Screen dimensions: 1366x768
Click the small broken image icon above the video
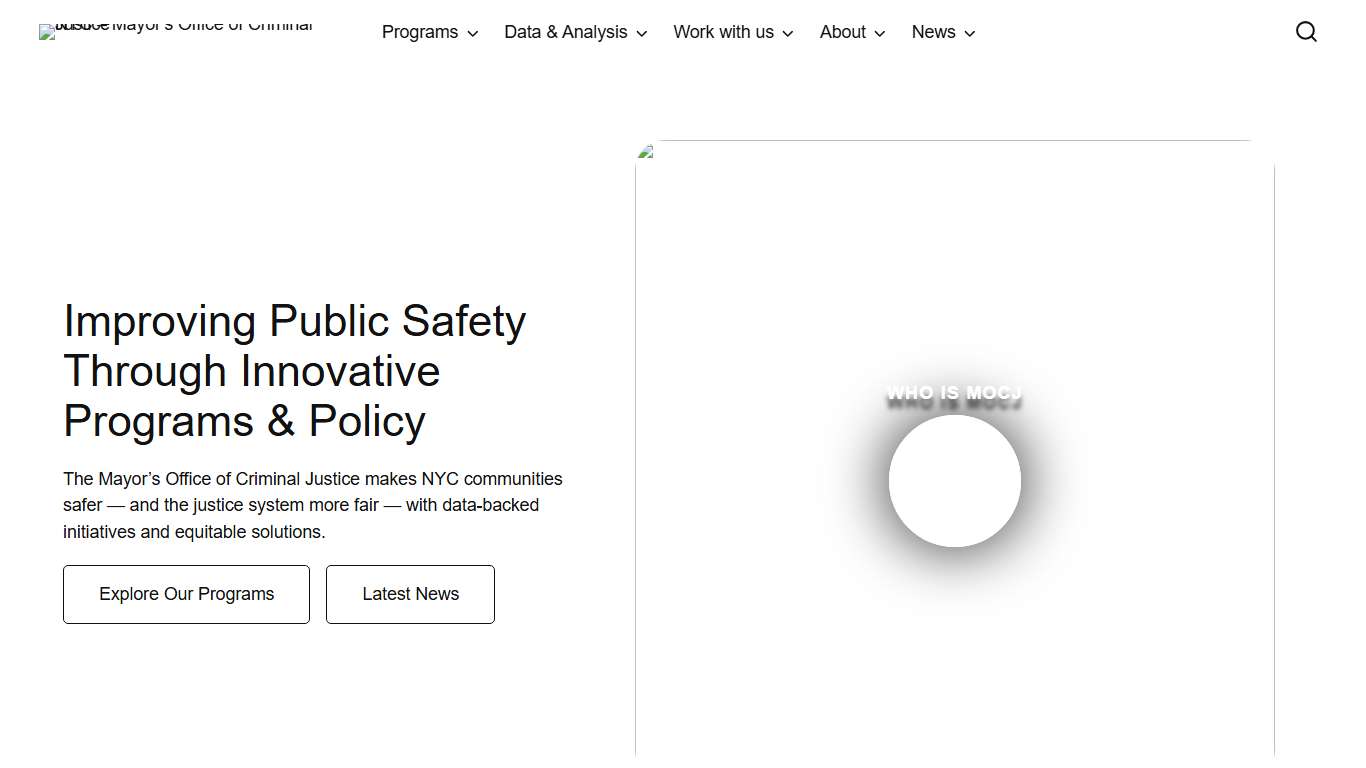click(x=645, y=150)
